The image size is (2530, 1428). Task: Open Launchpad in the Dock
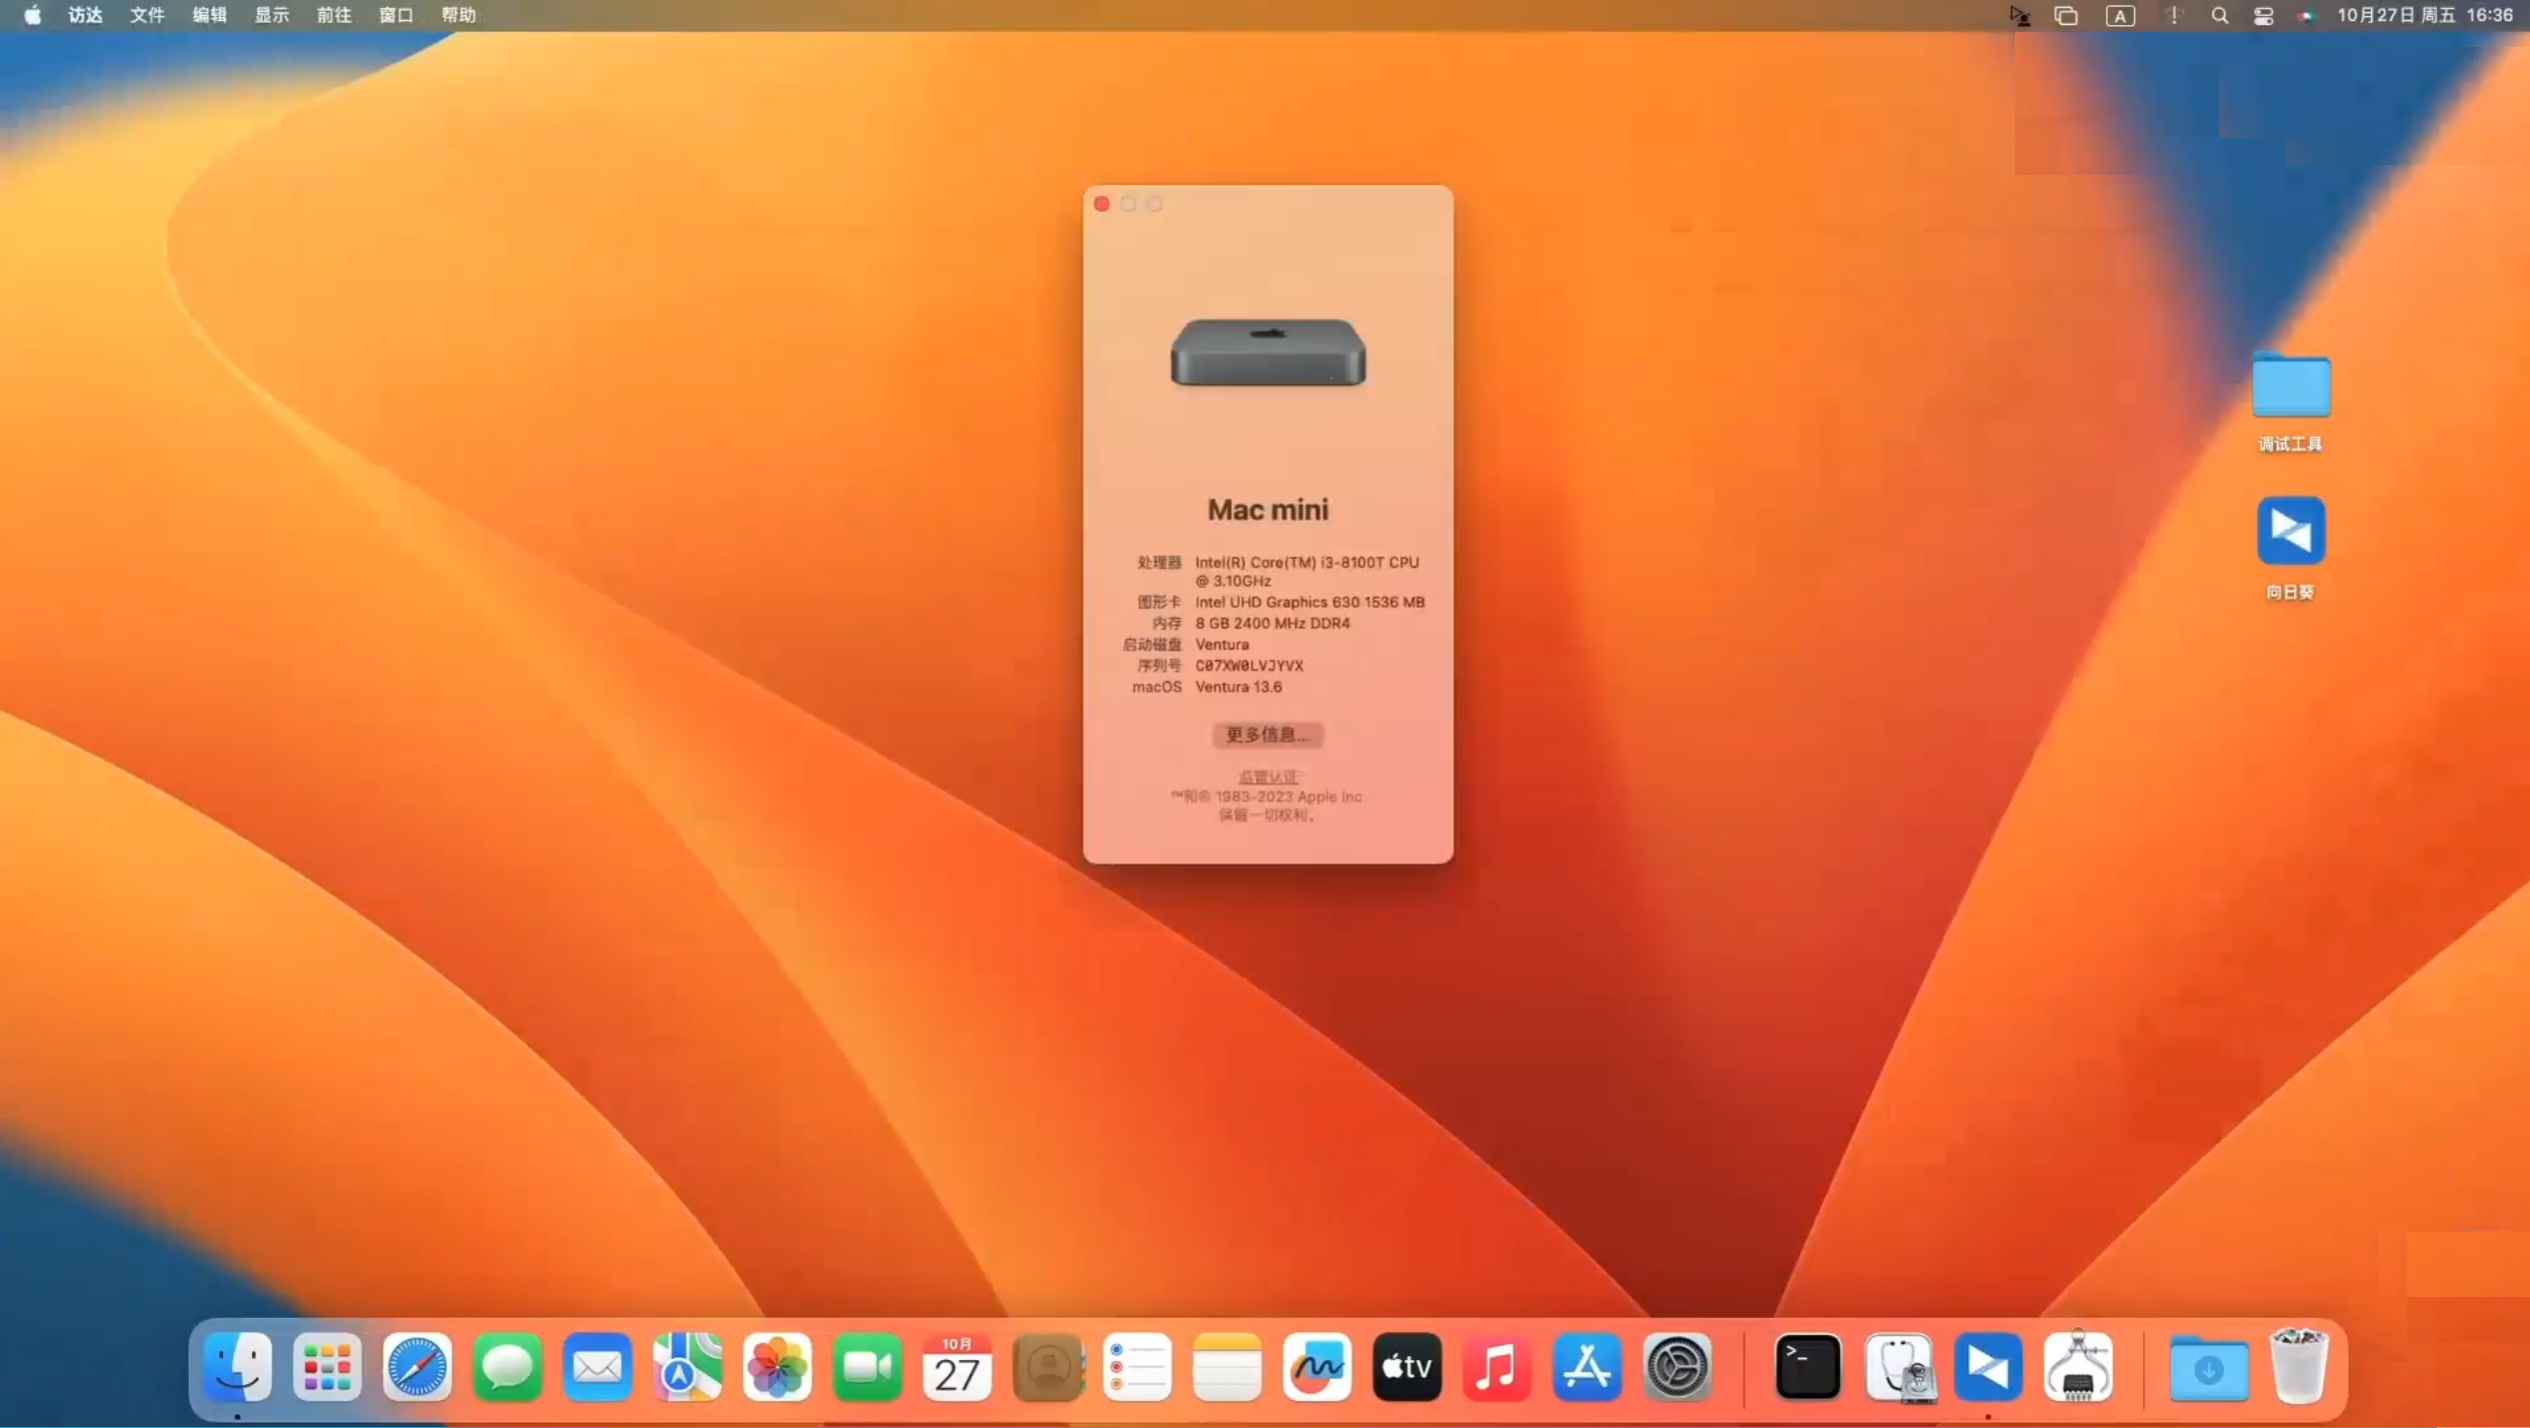(x=327, y=1366)
